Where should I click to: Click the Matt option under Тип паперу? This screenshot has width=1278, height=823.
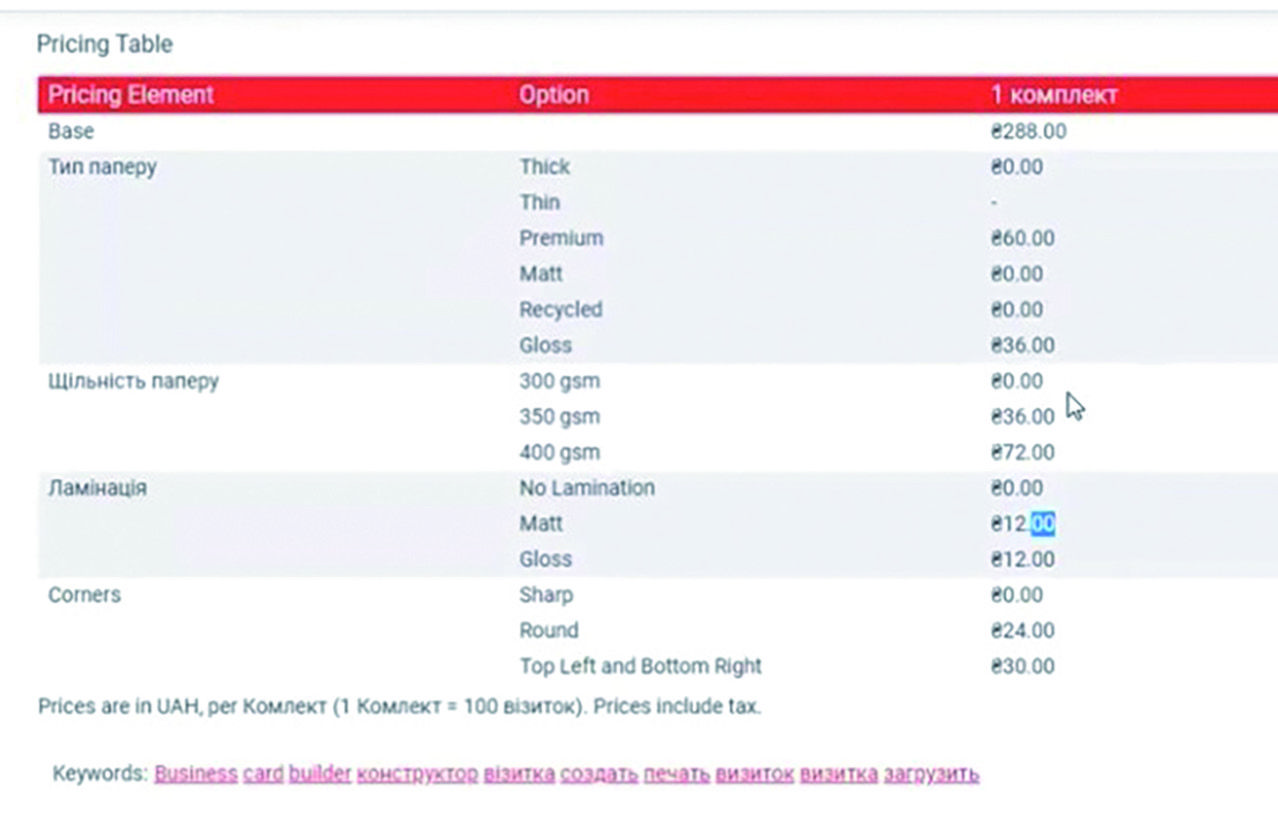click(541, 274)
